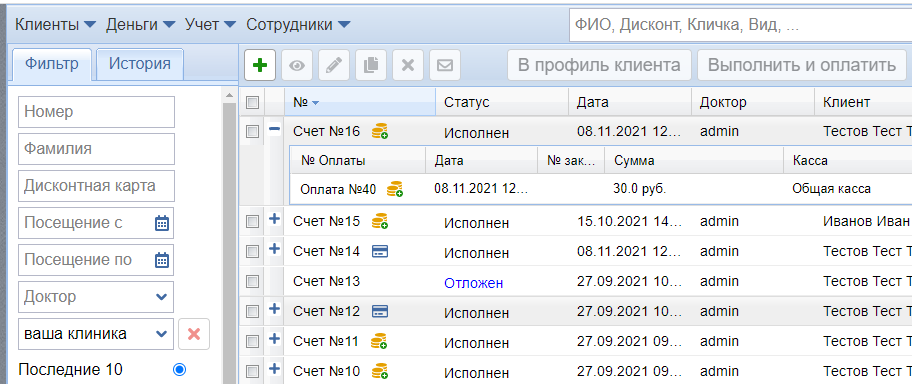Image resolution: width=912 pixels, height=384 pixels.
Task: Click В профиль клиента button
Action: coord(599,65)
